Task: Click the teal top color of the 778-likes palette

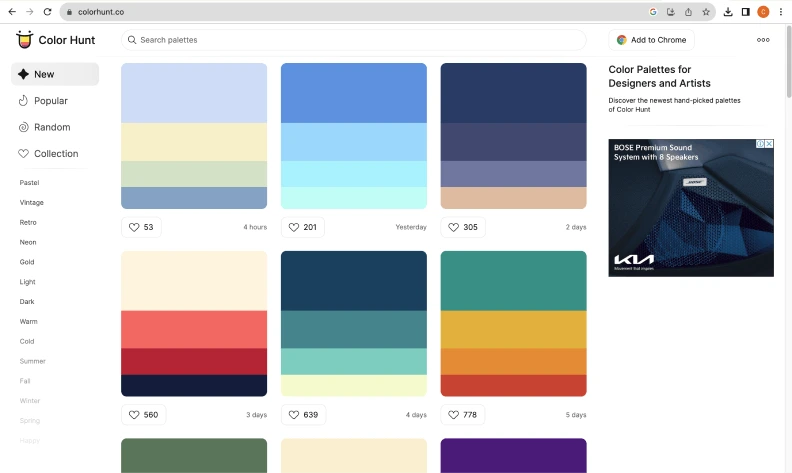Action: 513,280
